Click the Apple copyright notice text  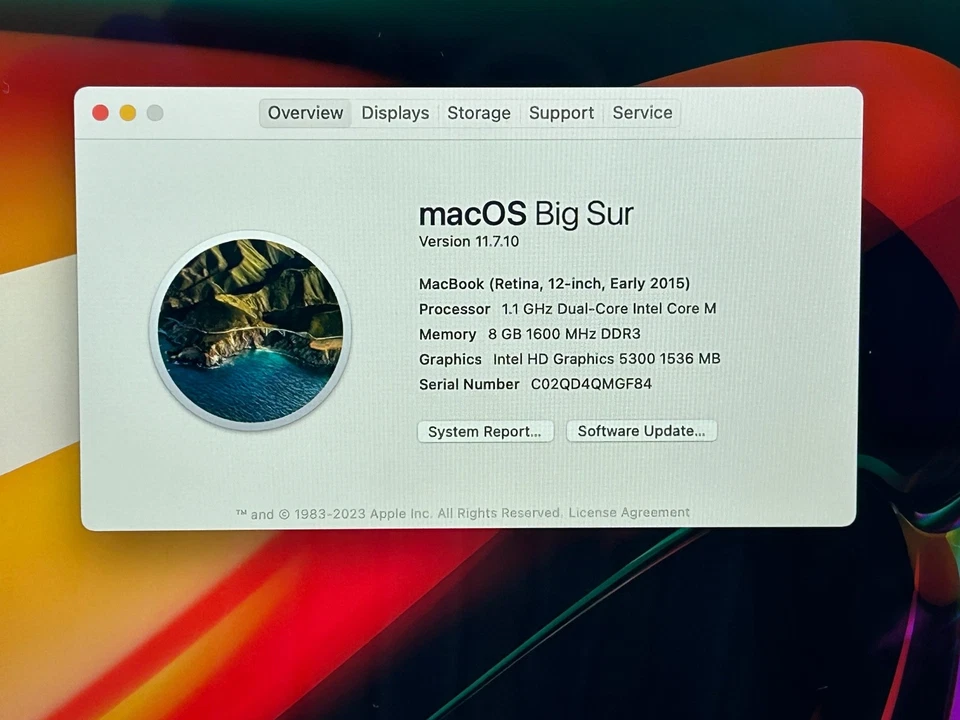click(400, 512)
